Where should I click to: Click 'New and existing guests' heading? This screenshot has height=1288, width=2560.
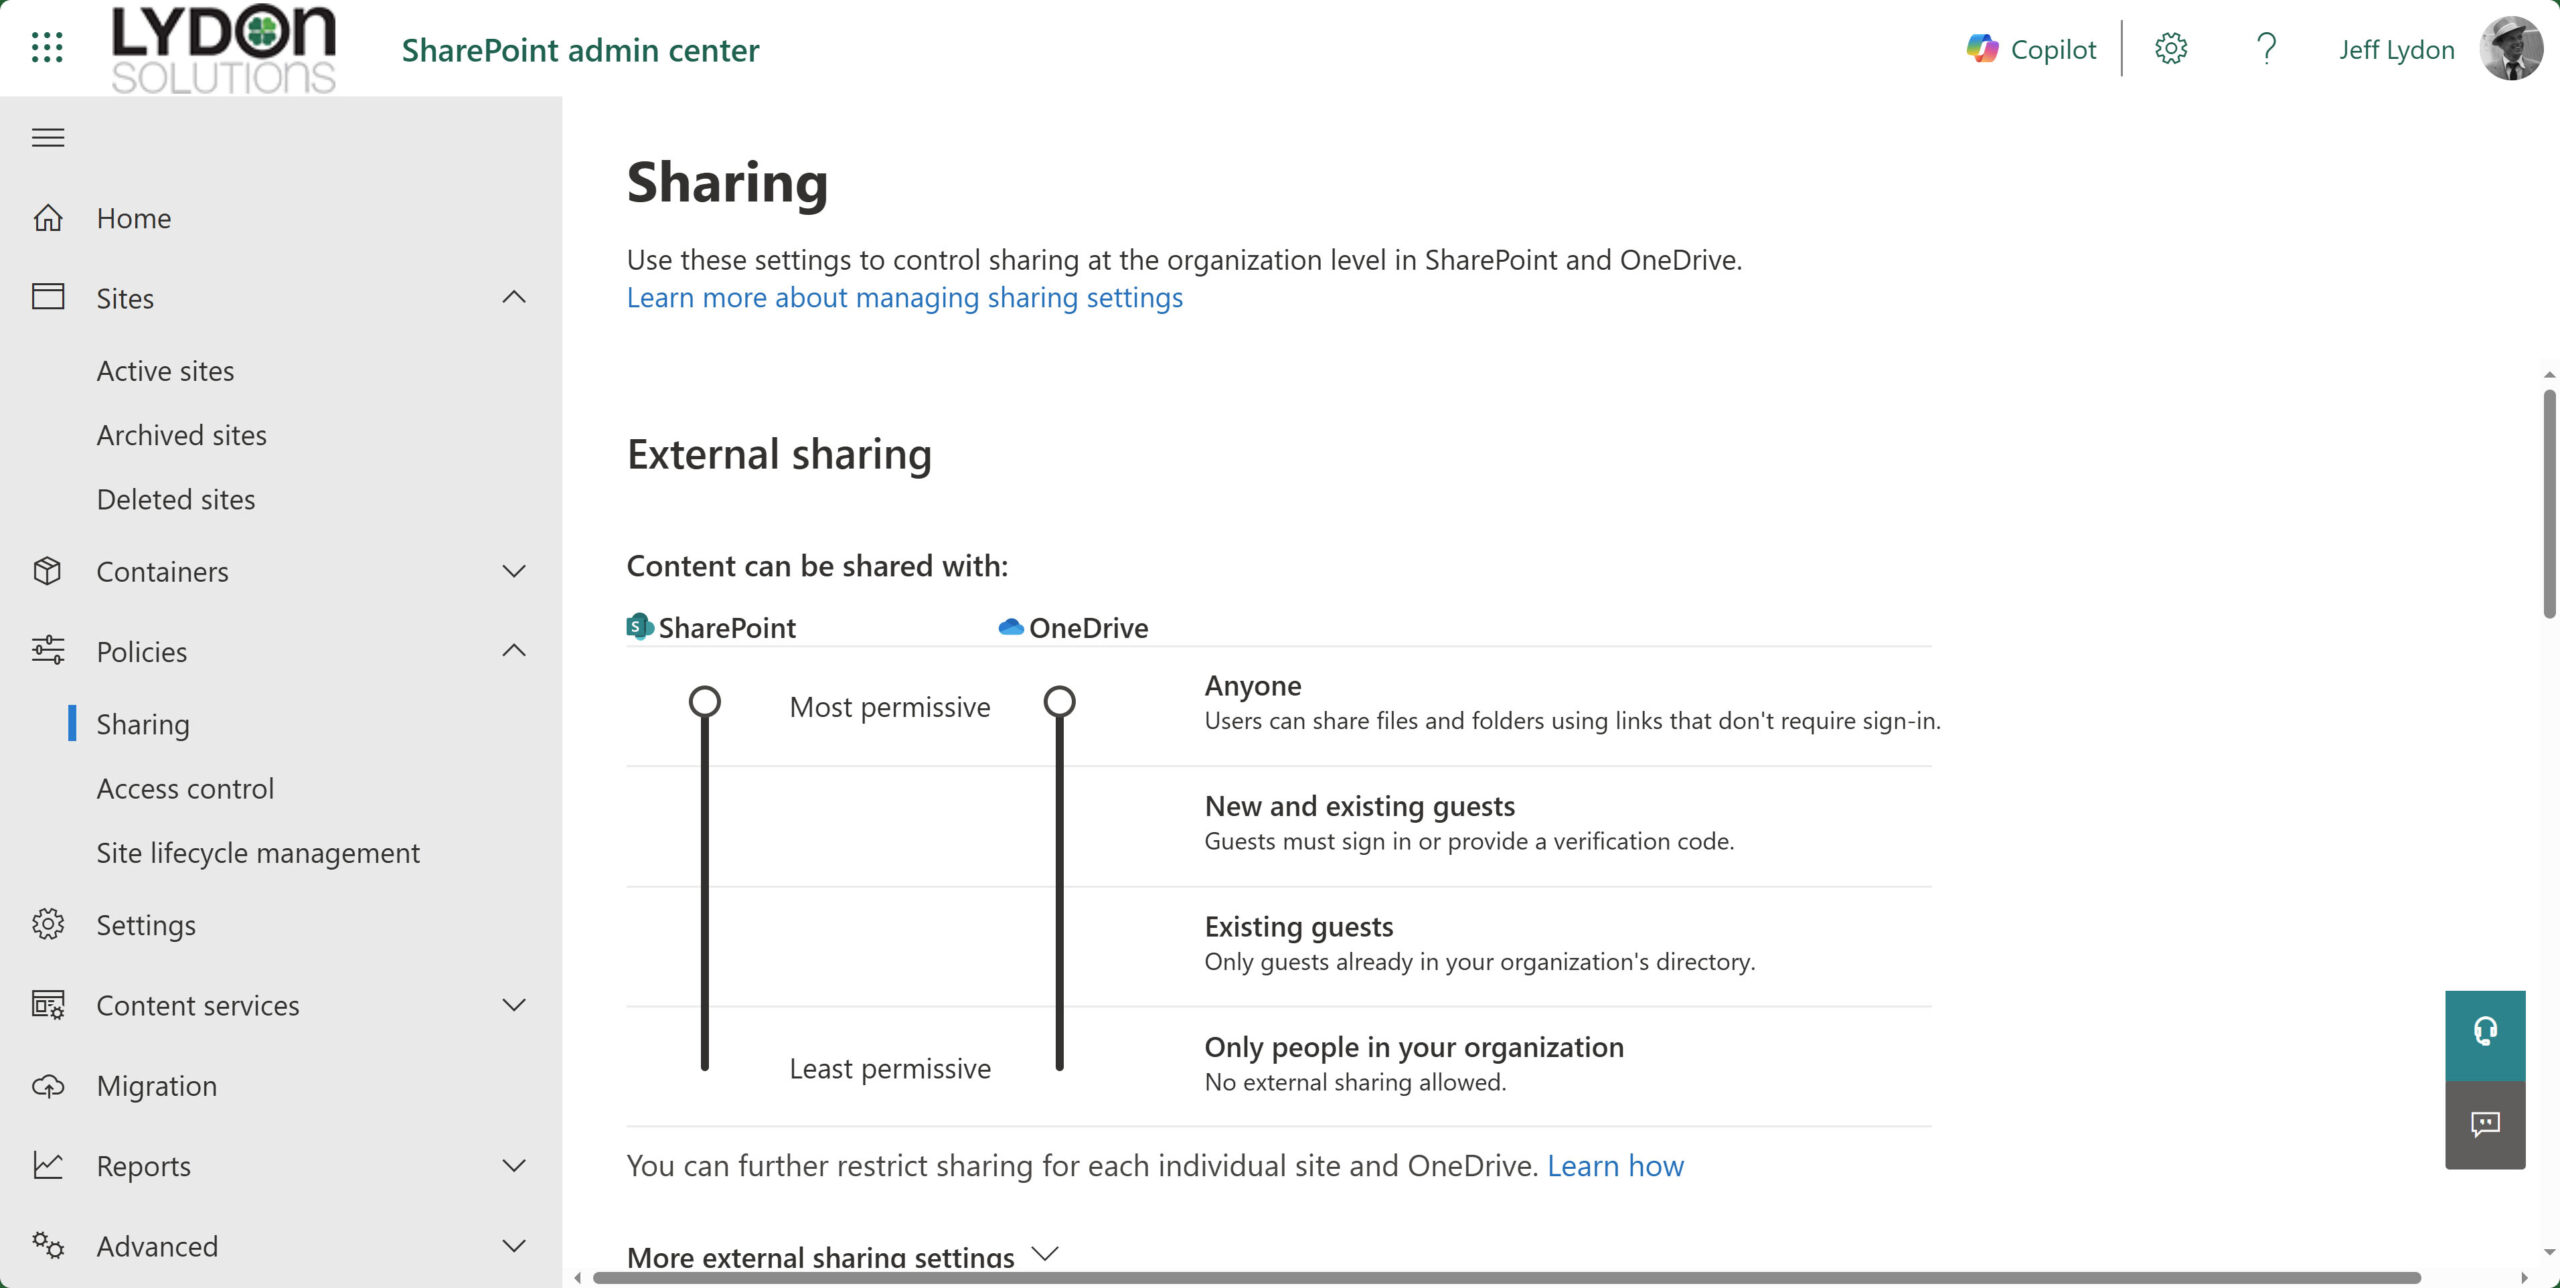tap(1359, 805)
